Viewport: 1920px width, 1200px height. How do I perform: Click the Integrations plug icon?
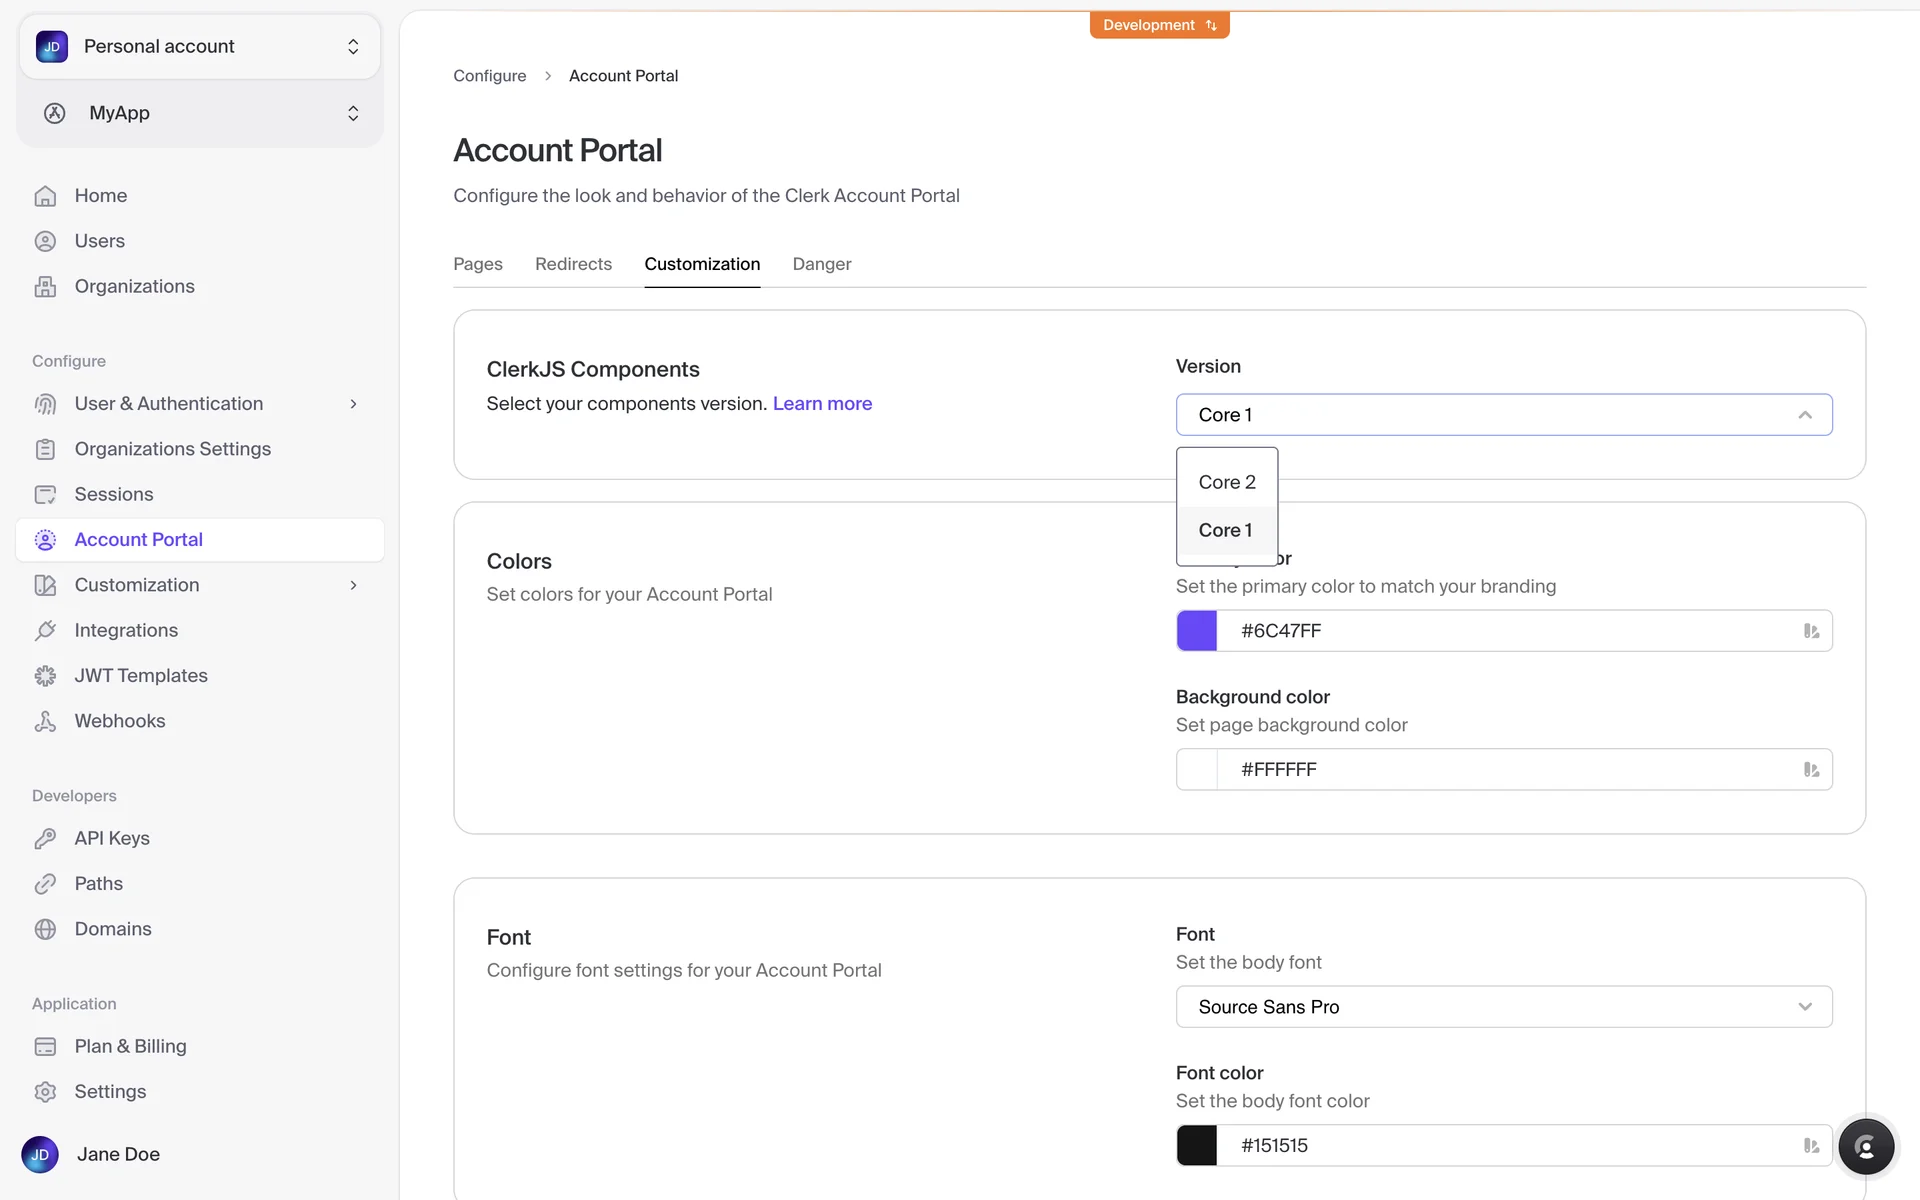45,630
